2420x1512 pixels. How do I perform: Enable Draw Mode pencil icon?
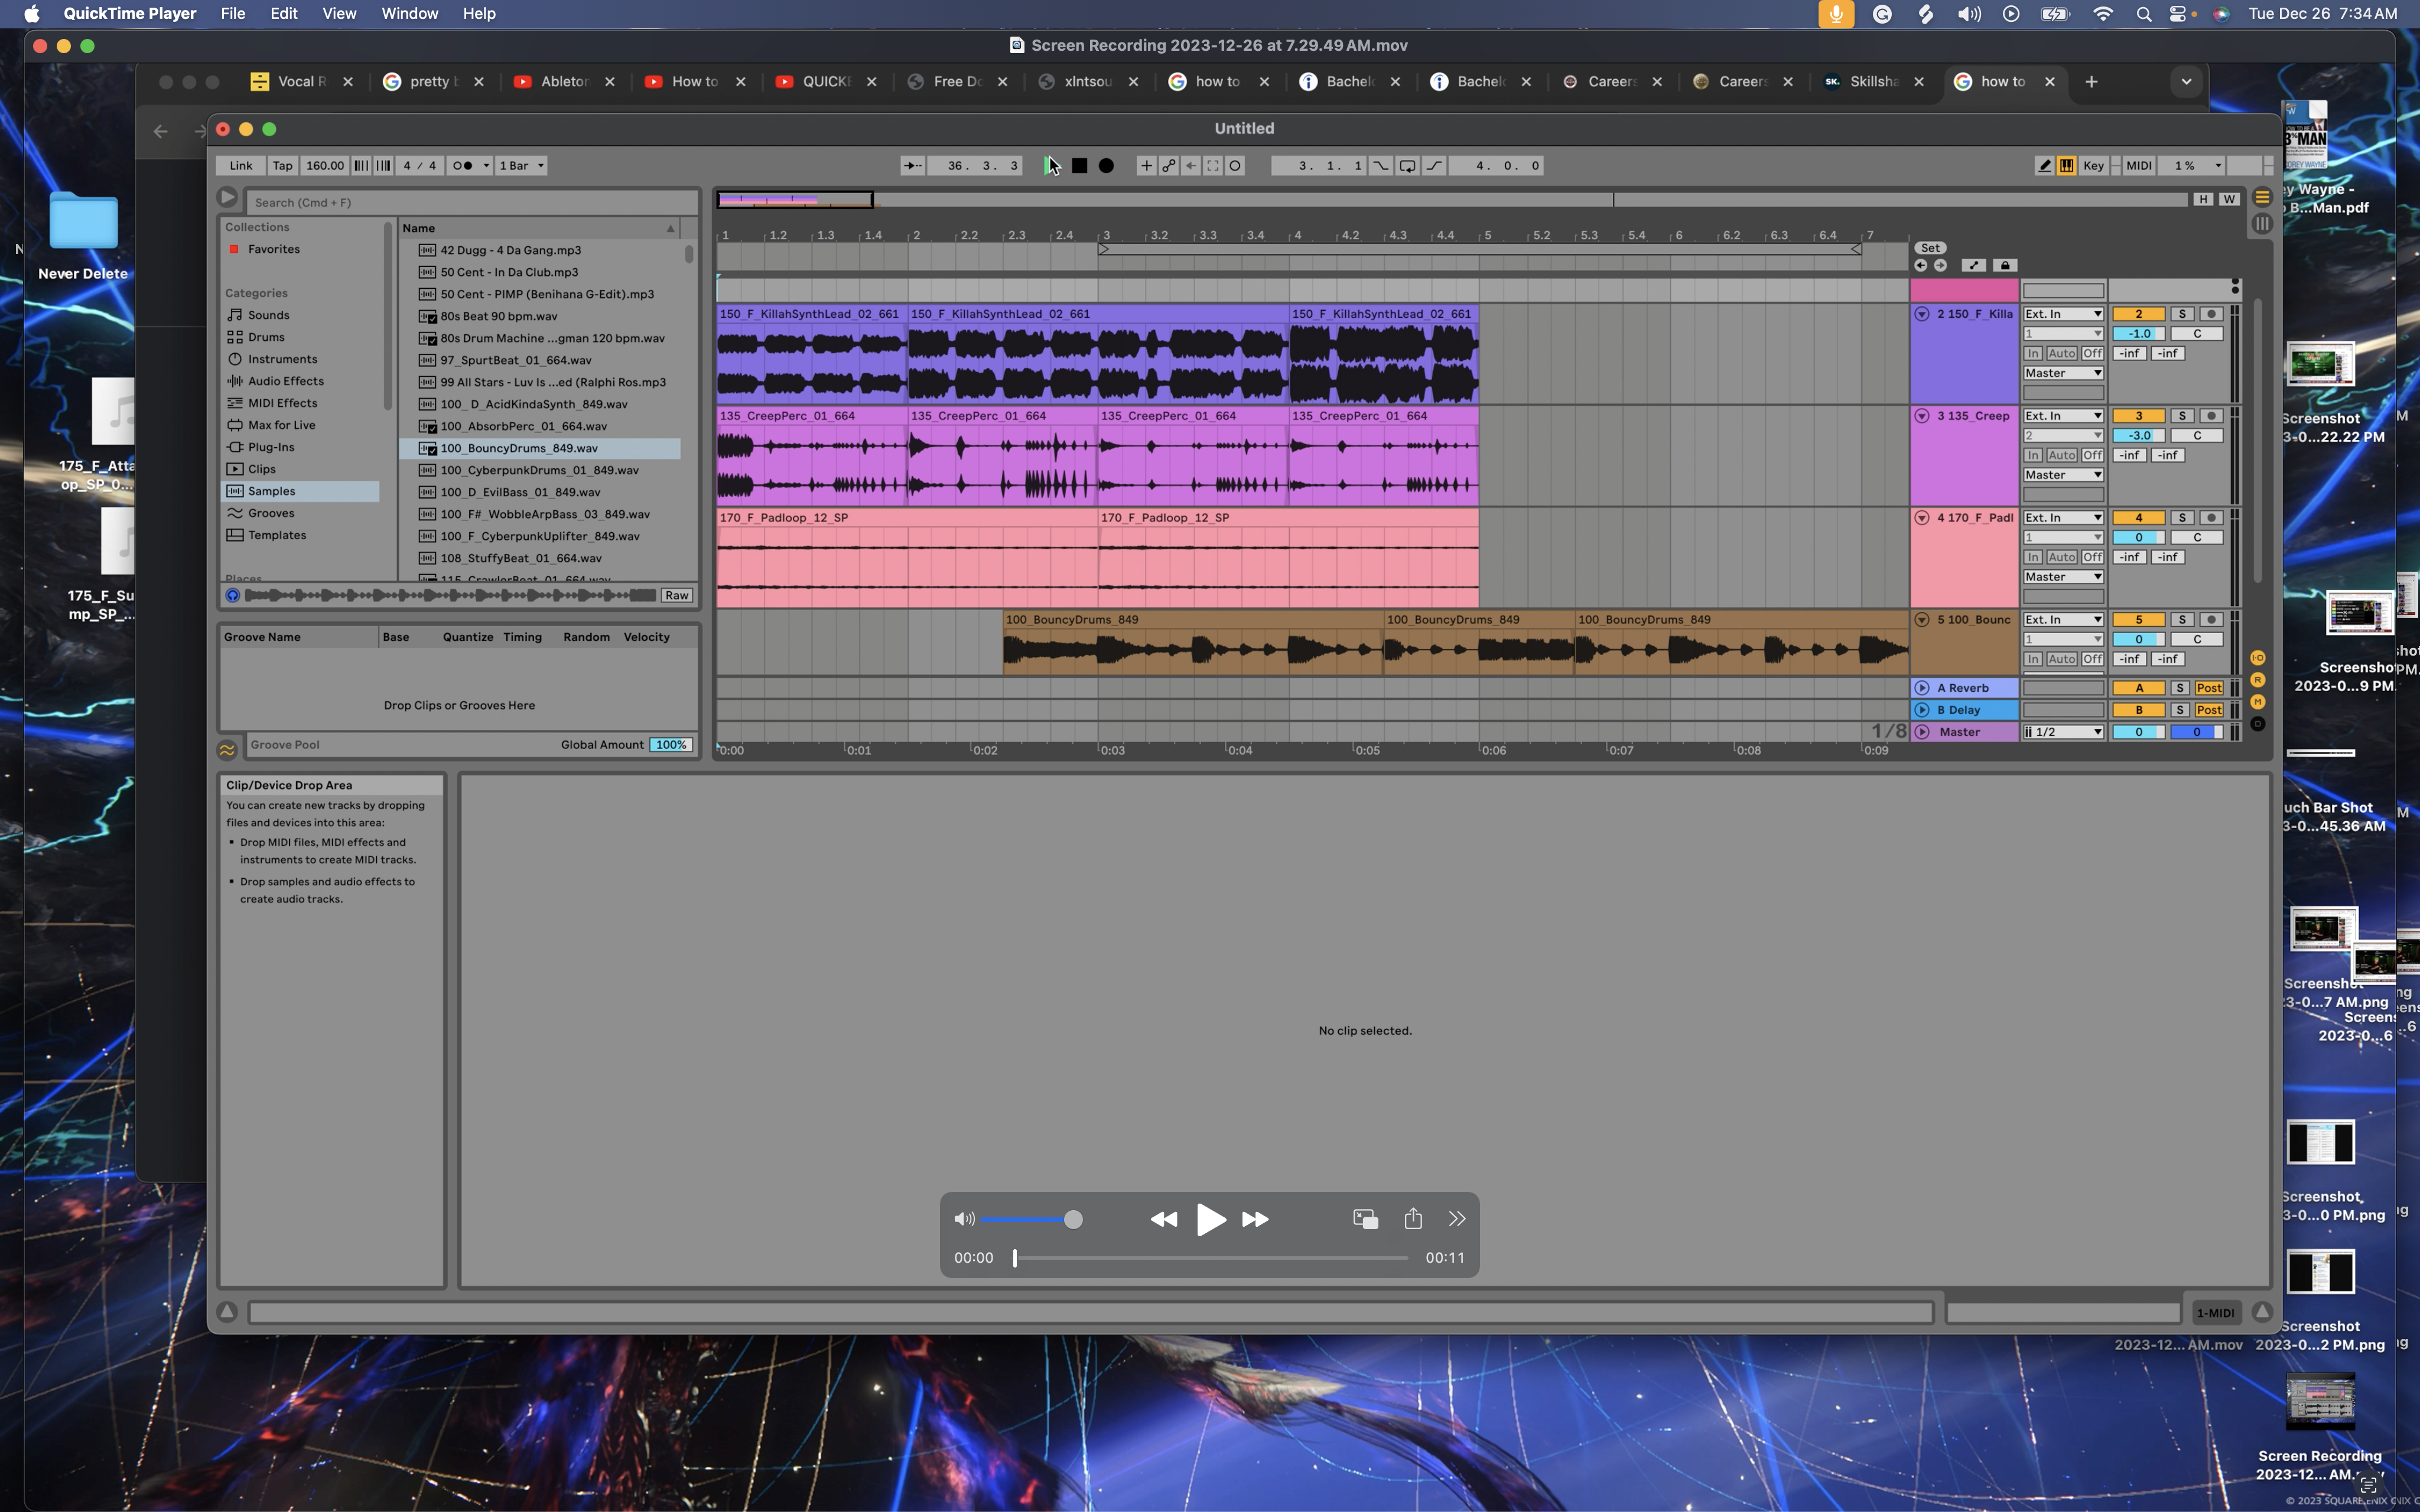pyautogui.click(x=2044, y=166)
